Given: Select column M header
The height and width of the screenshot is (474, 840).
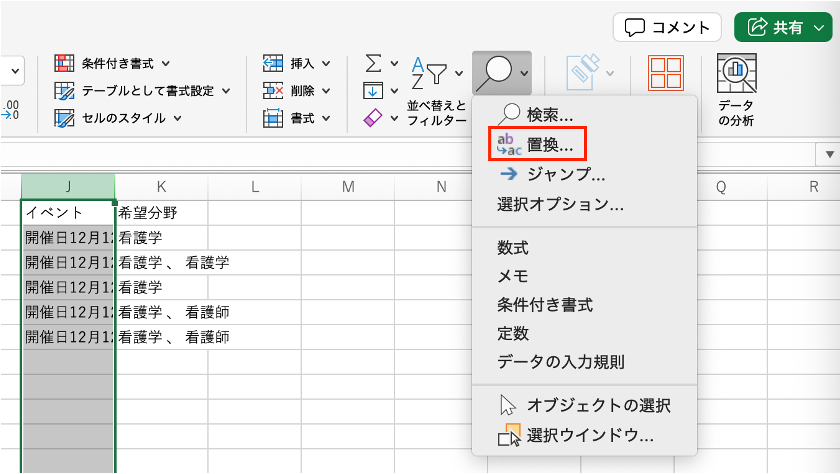Looking at the screenshot, I should [348, 186].
